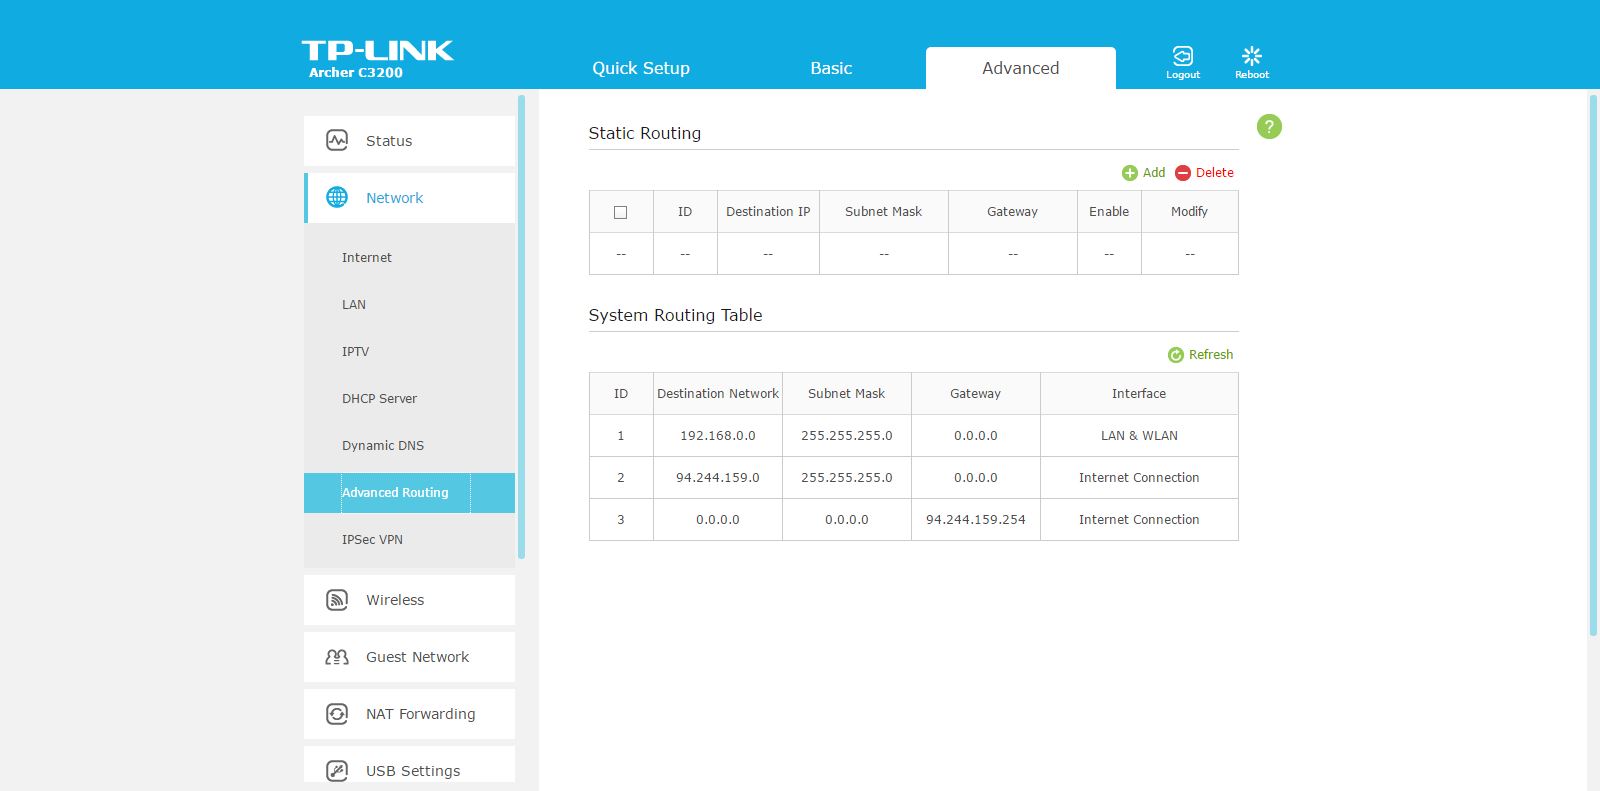Click the Destination IP column header
Viewport: 1600px width, 791px height.
[768, 212]
